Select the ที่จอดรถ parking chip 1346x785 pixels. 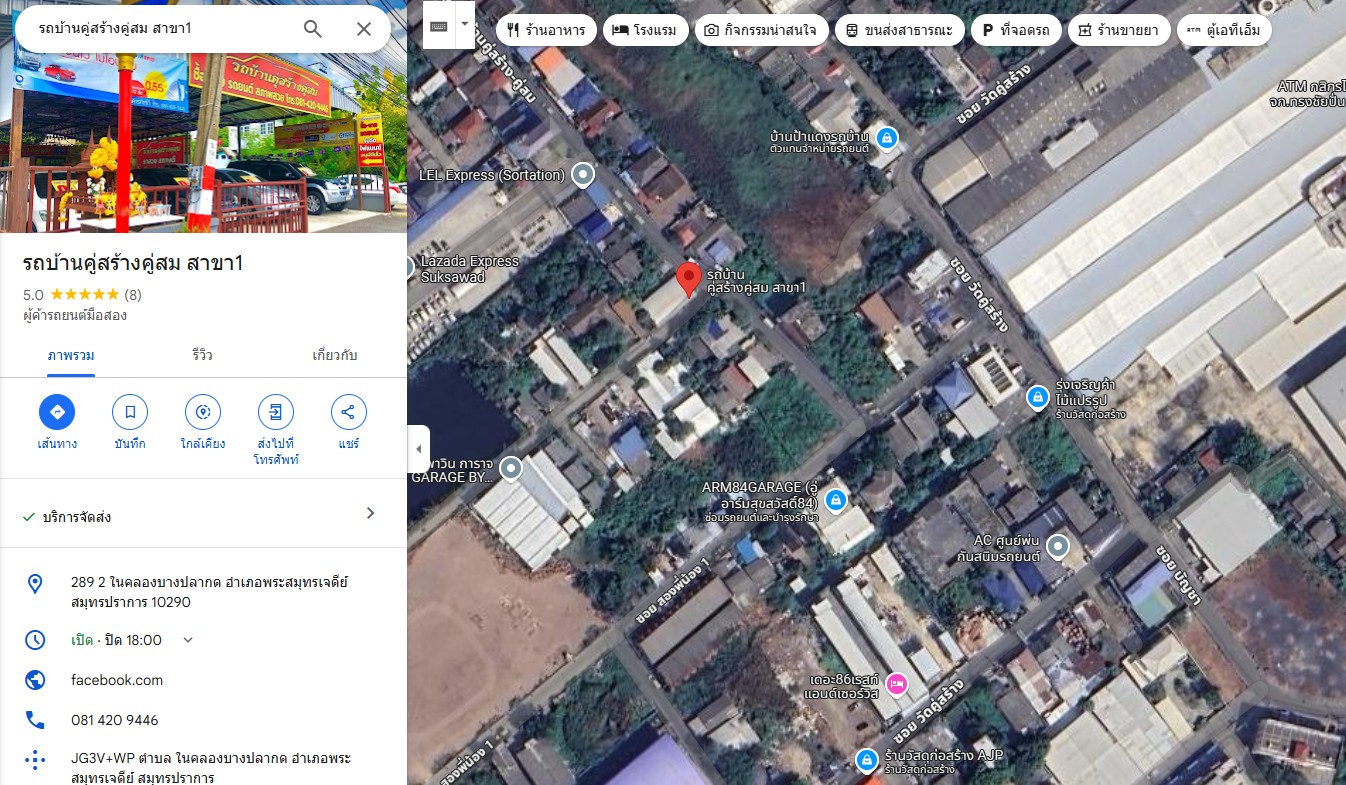coord(1016,30)
